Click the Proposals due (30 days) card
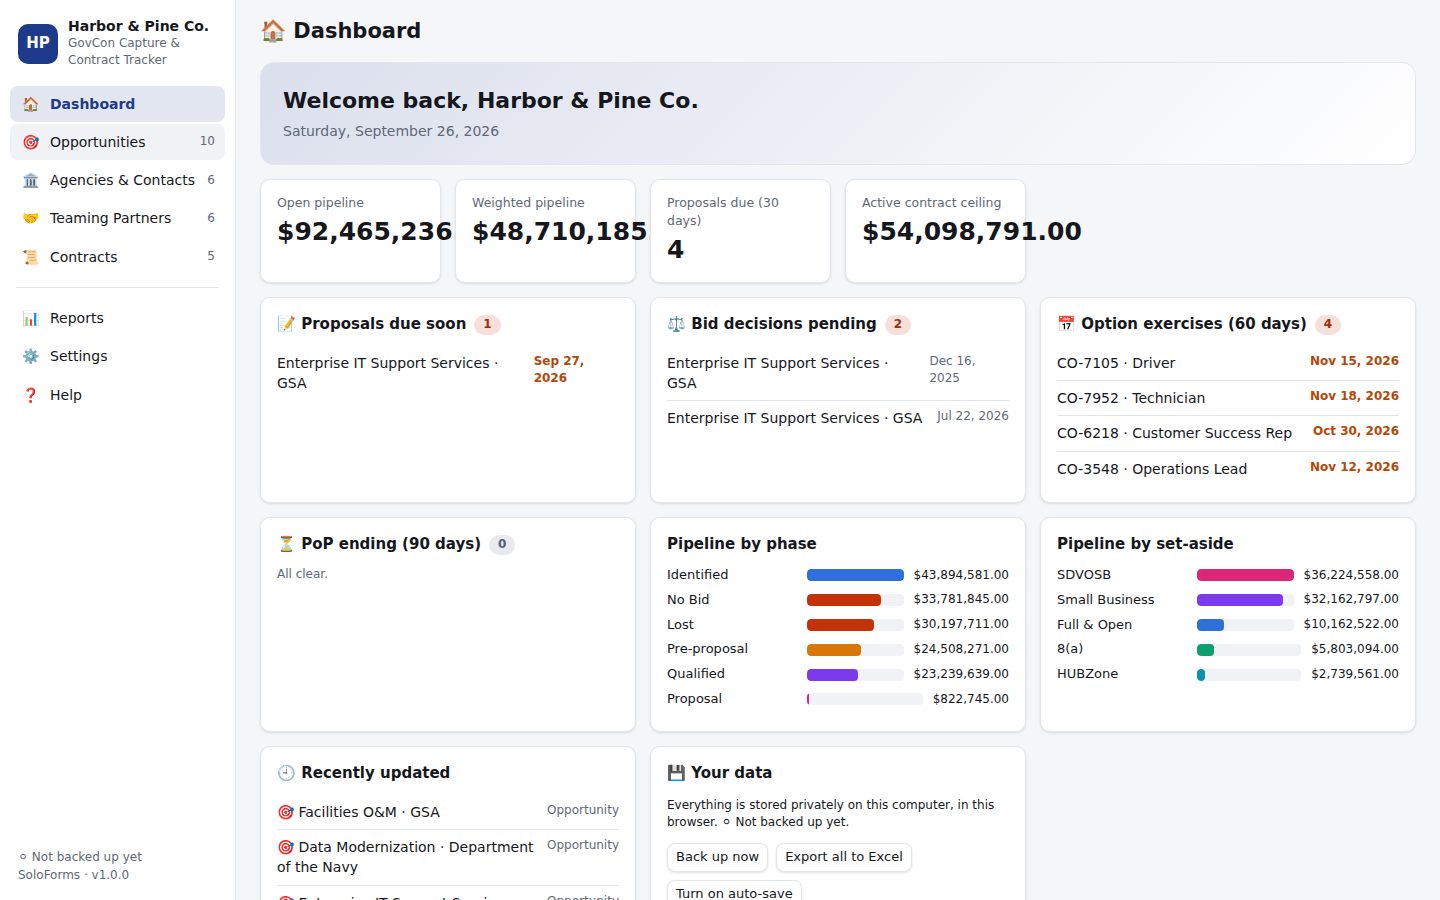This screenshot has height=900, width=1440. (740, 231)
